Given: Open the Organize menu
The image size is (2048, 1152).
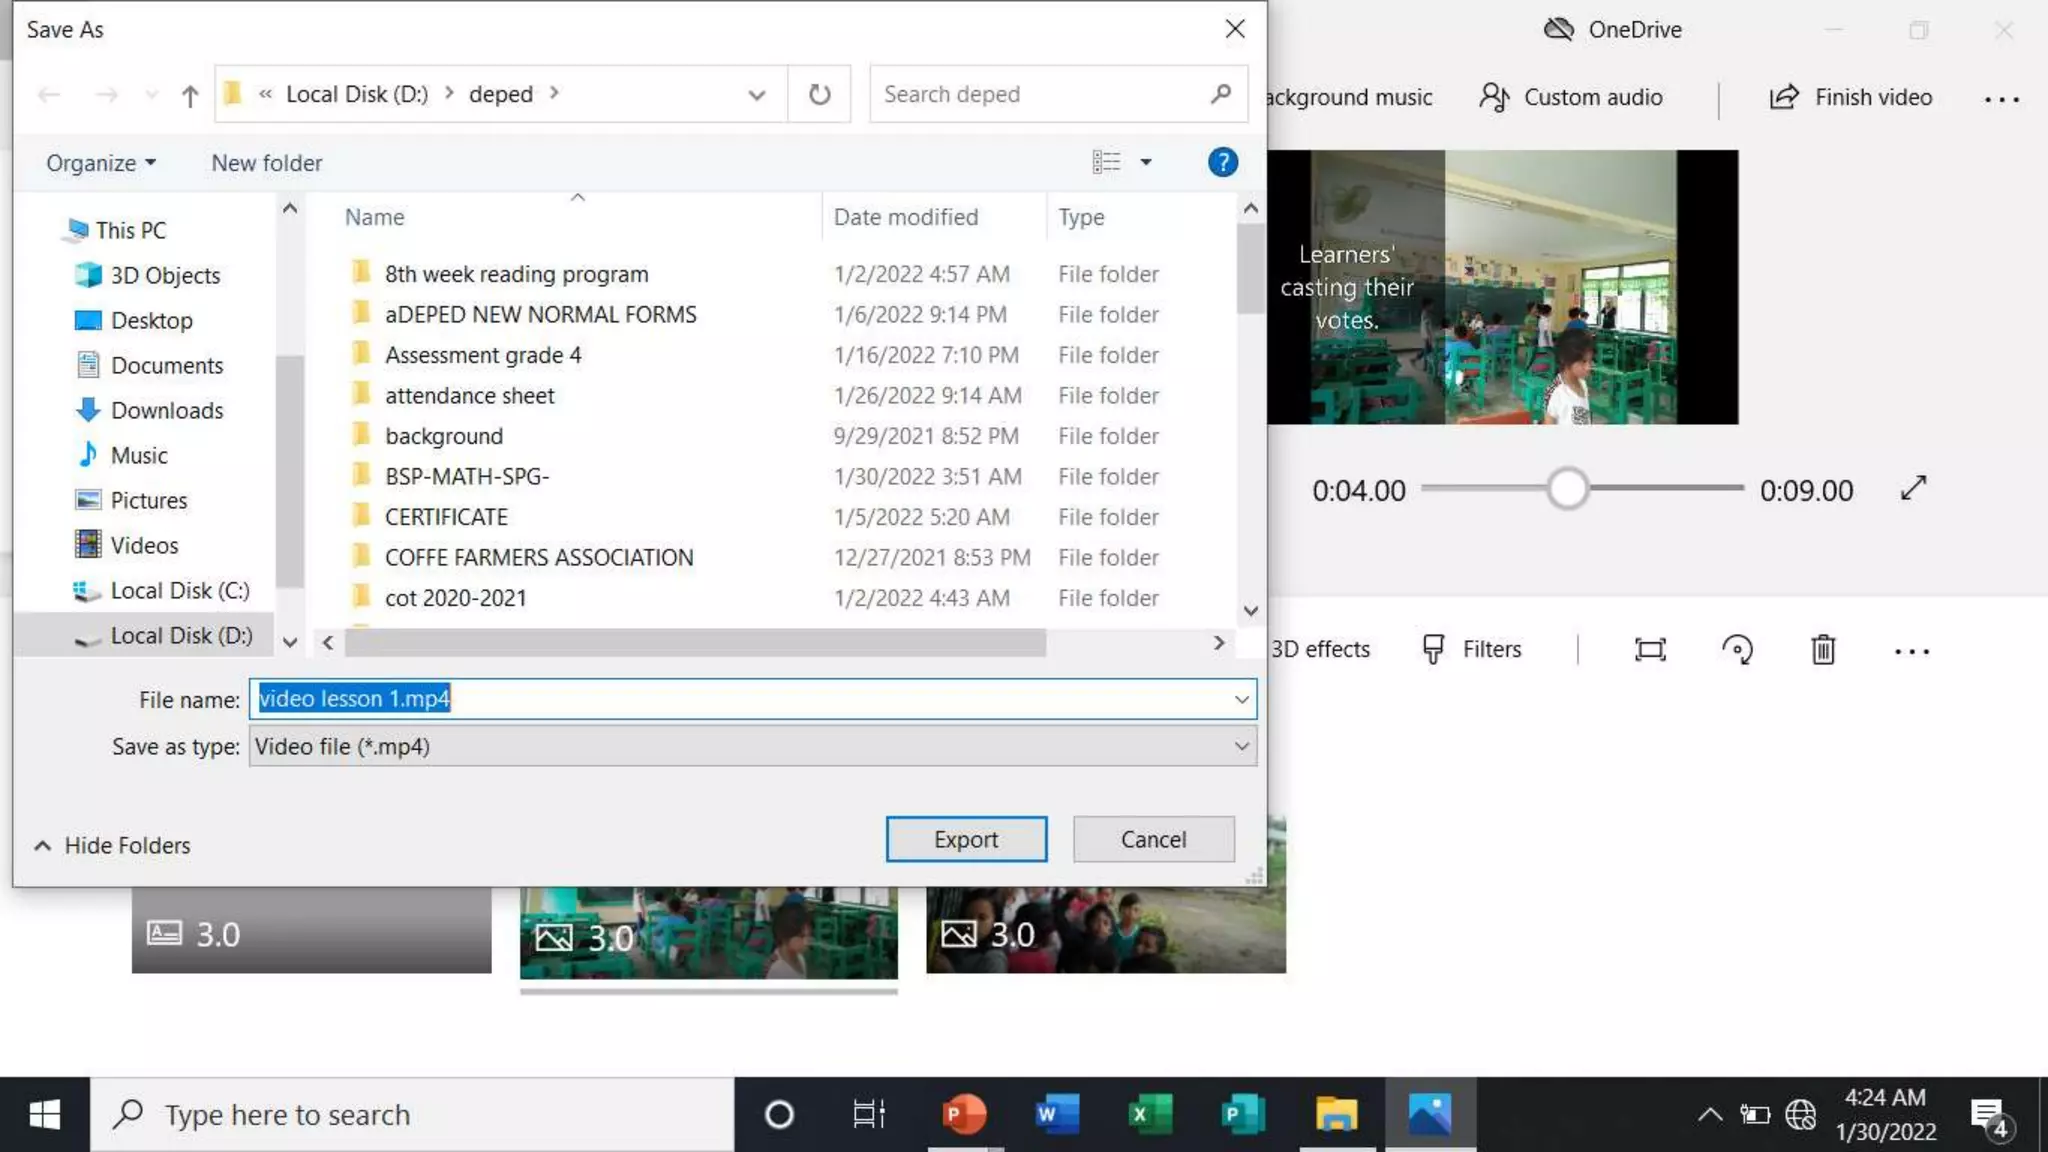Looking at the screenshot, I should tap(100, 163).
